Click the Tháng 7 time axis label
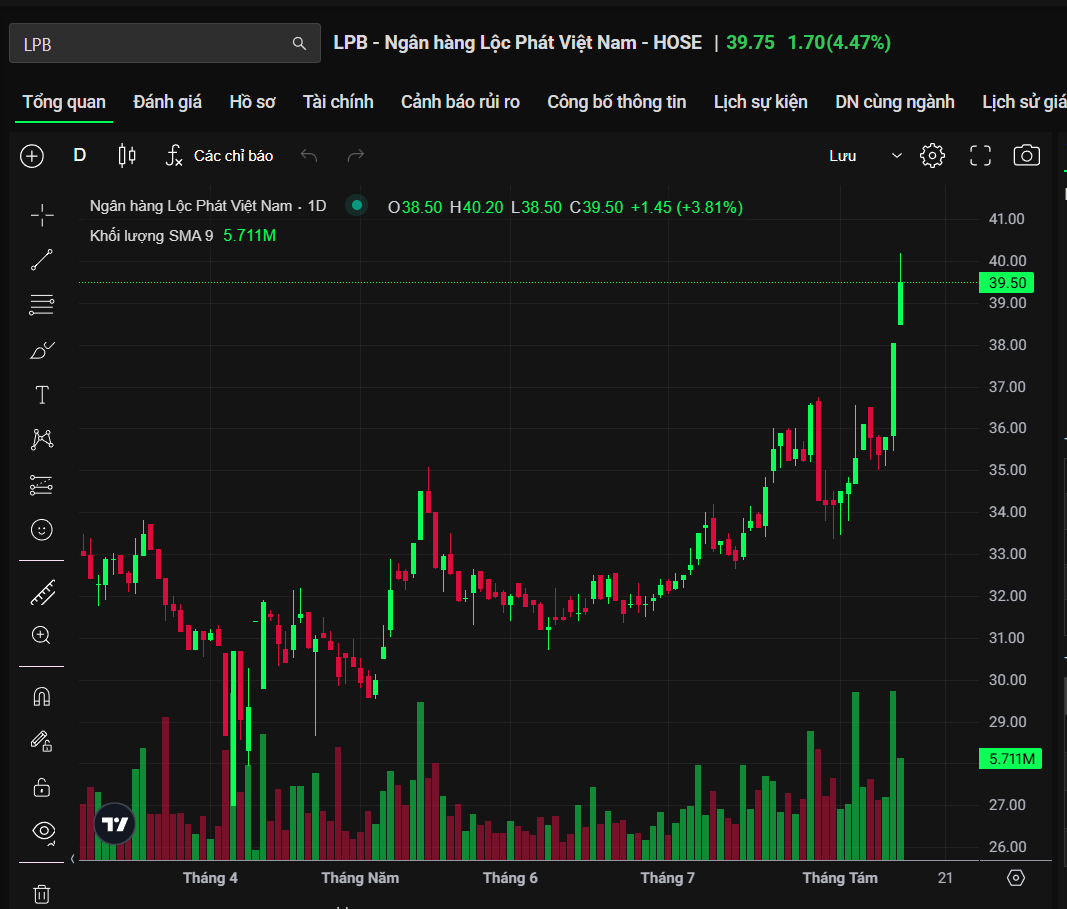 coord(668,878)
